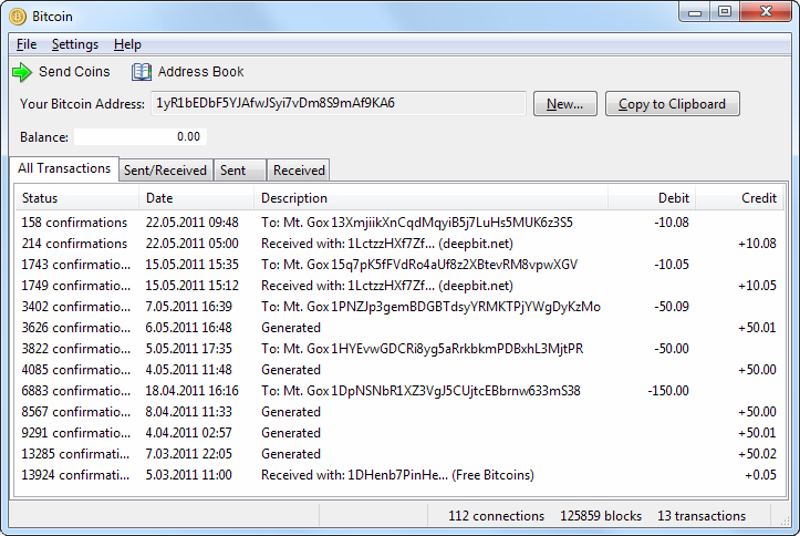Sort by the Date column header
Screen dimensions: 800x536
coord(196,198)
